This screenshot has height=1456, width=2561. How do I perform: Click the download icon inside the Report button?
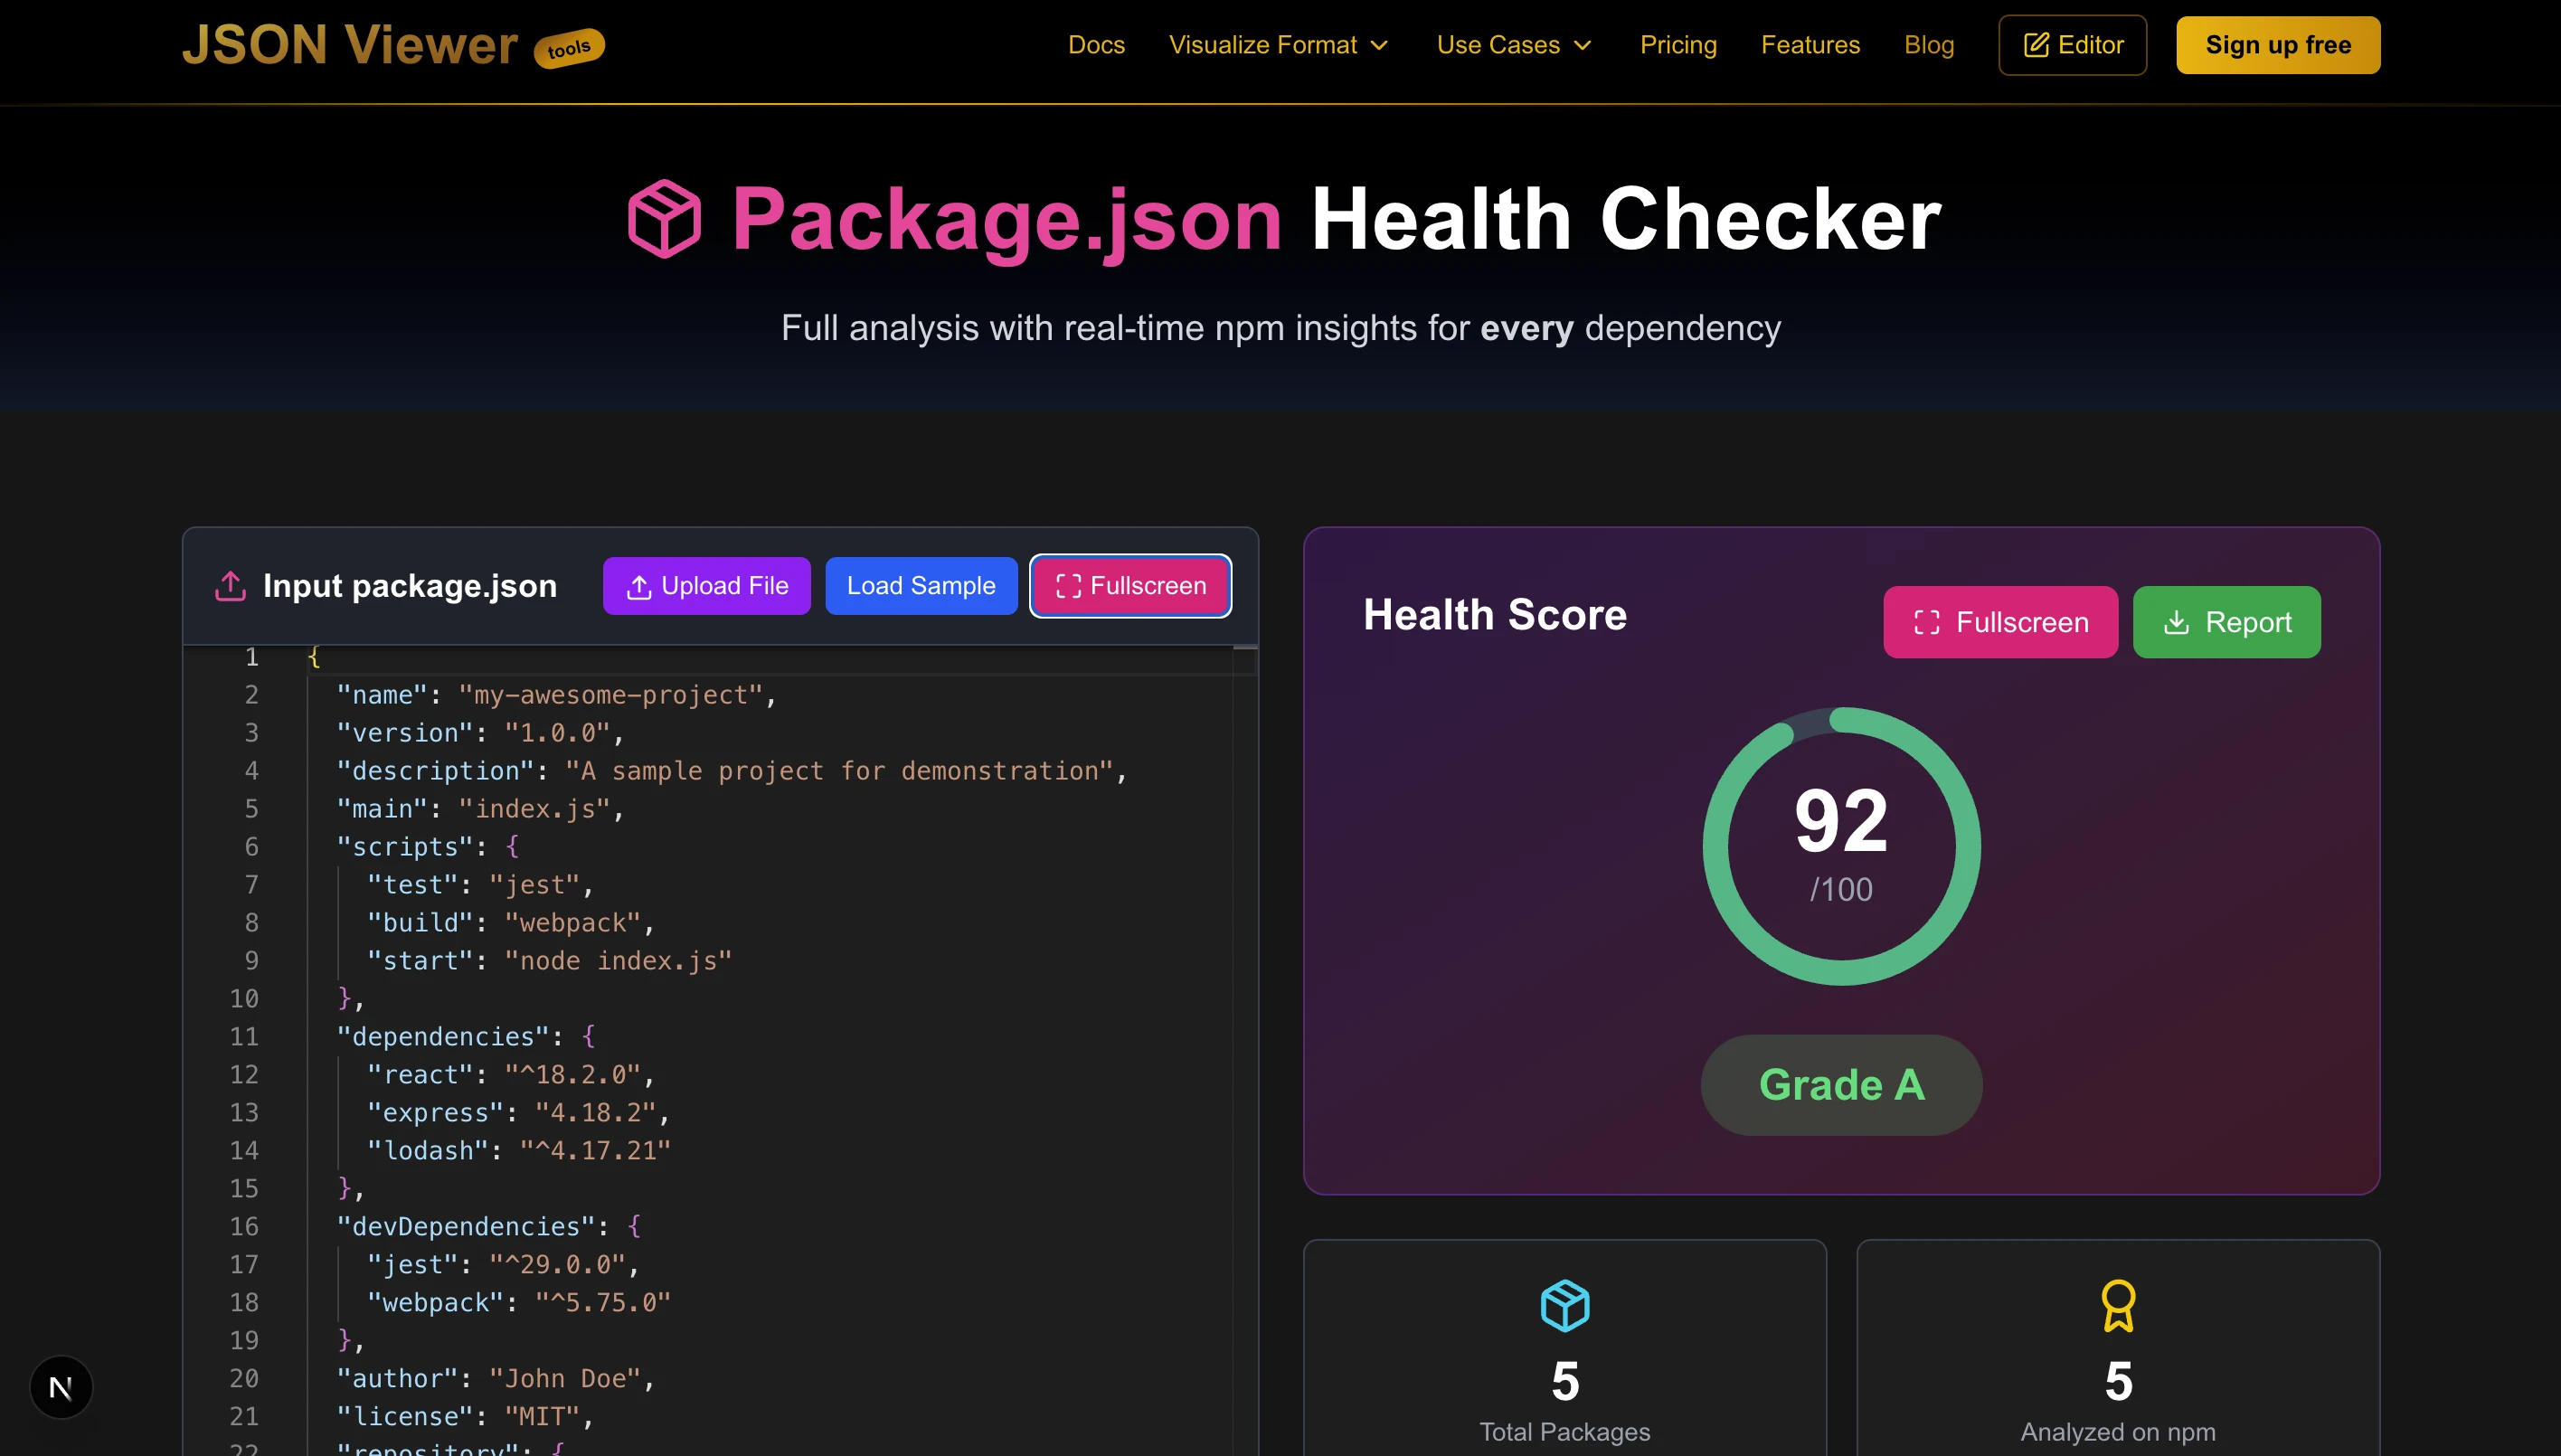click(x=2177, y=622)
